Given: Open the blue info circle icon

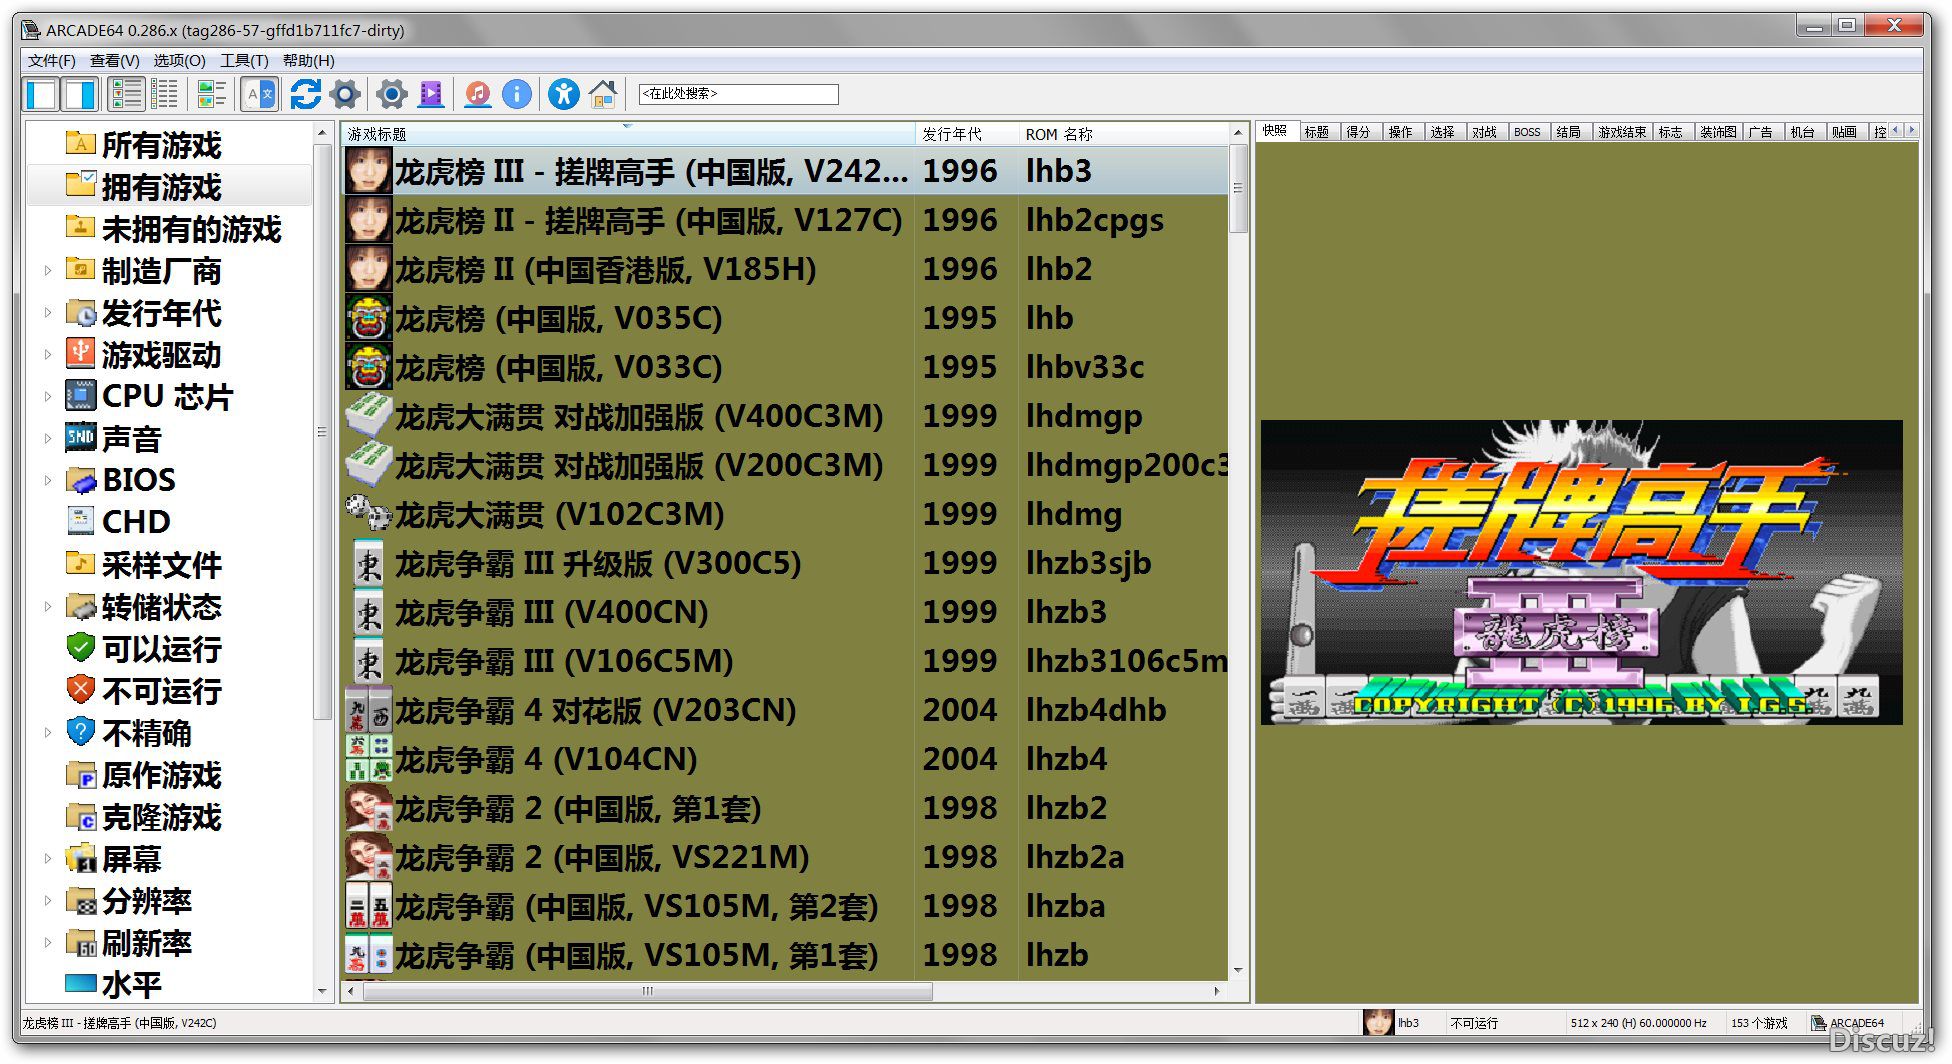Looking at the screenshot, I should pyautogui.click(x=516, y=94).
